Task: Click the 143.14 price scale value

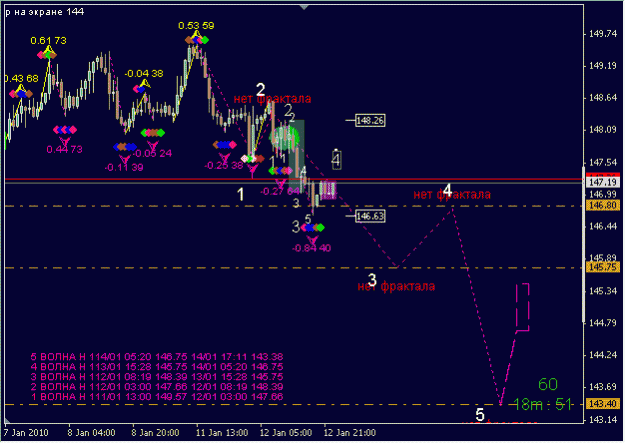Action: coord(603,420)
